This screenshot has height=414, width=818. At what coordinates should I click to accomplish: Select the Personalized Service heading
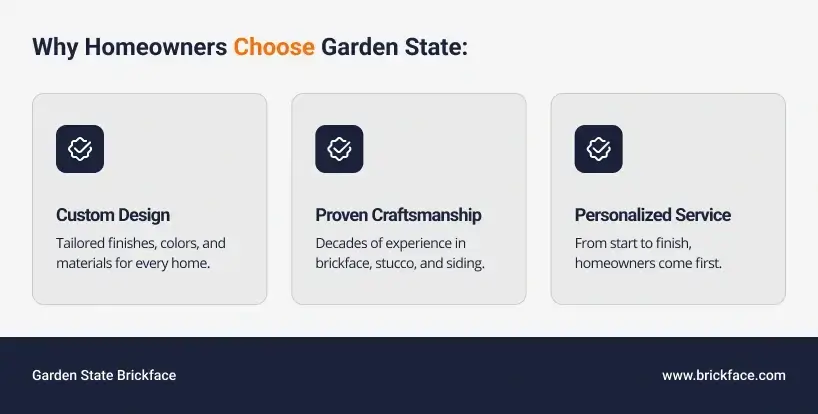tap(652, 215)
